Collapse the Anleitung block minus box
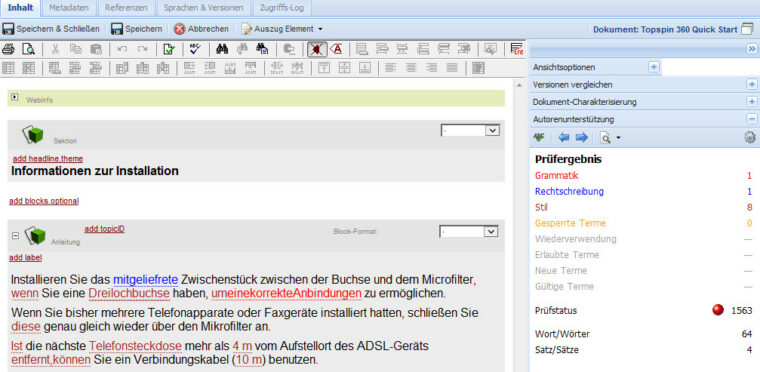760x372 pixels. click(15, 235)
